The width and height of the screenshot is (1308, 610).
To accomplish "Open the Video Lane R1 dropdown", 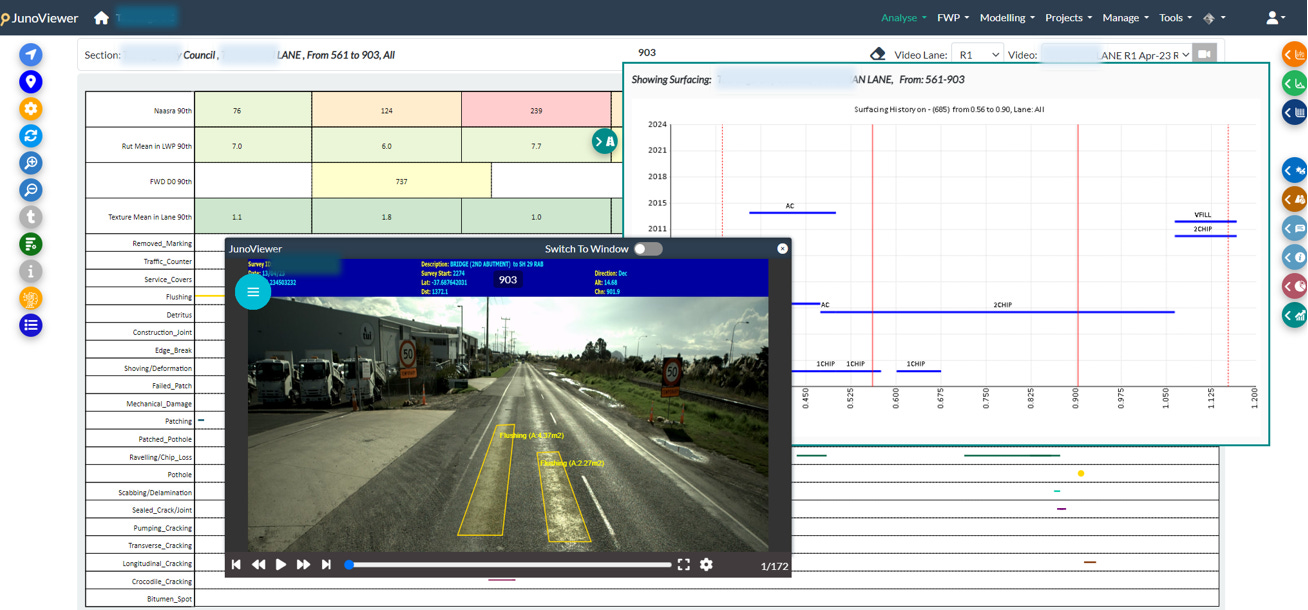I will (976, 55).
